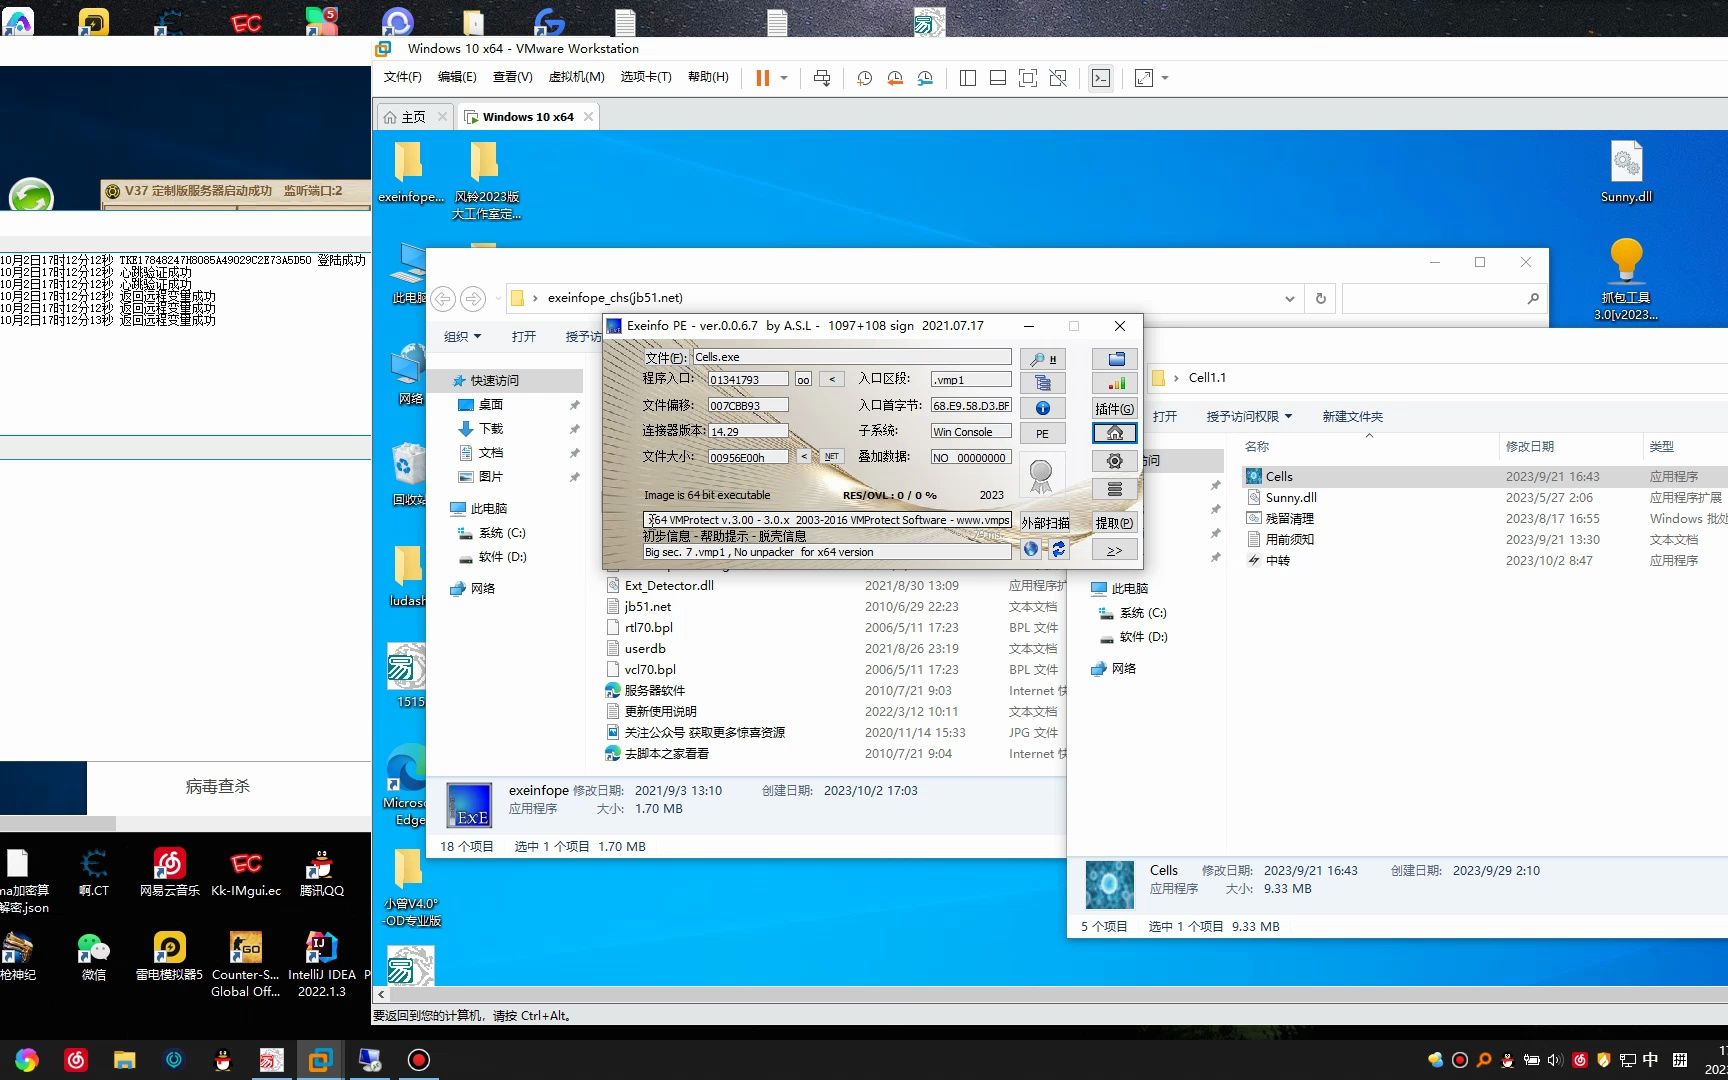This screenshot has height=1080, width=1728.
Task: Click the home icon button in Exeinfo PE
Action: pyautogui.click(x=1114, y=433)
